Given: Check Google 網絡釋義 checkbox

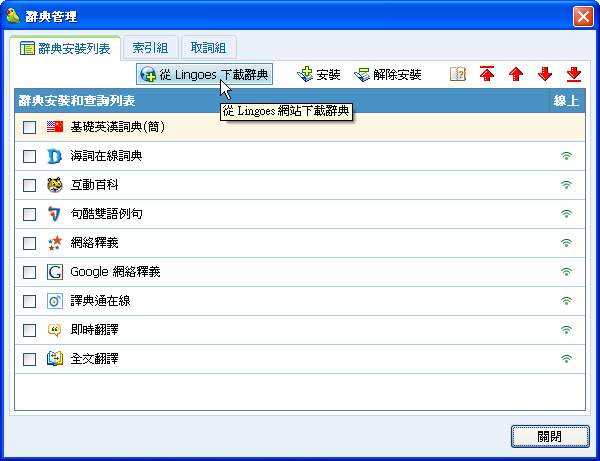Looking at the screenshot, I should click(x=29, y=272).
